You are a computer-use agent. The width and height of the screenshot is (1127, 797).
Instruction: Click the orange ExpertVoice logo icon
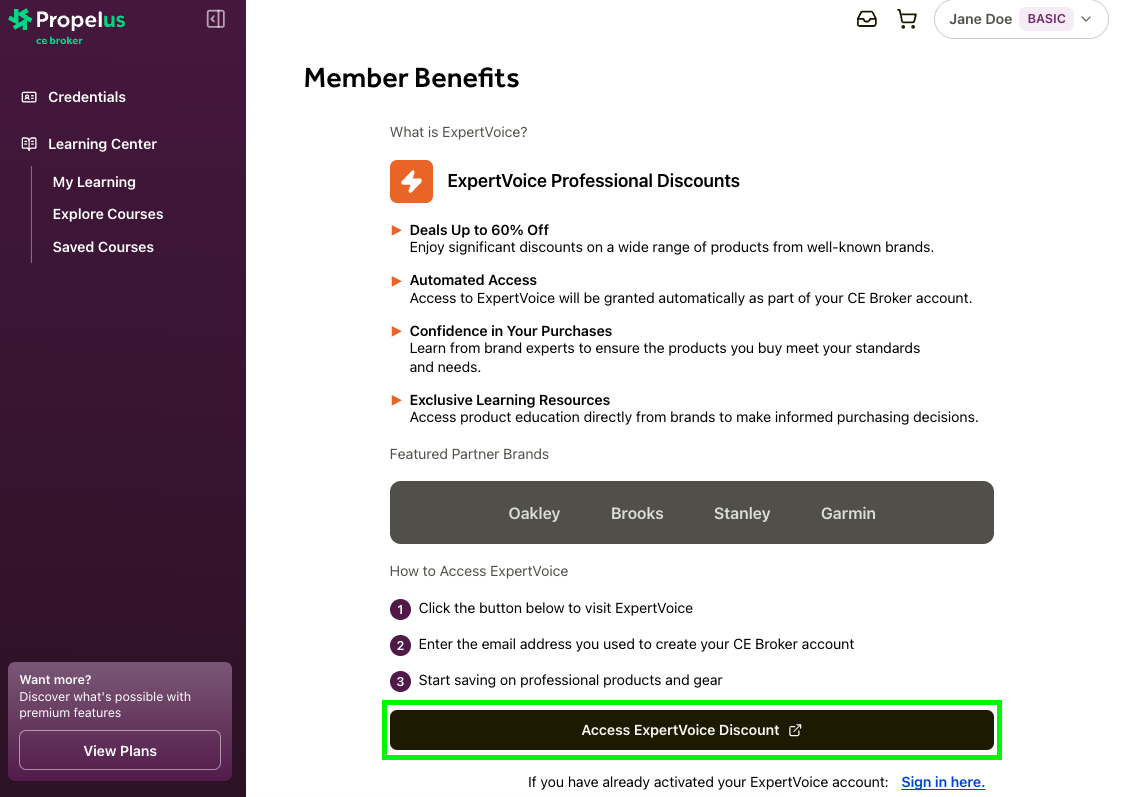point(411,181)
